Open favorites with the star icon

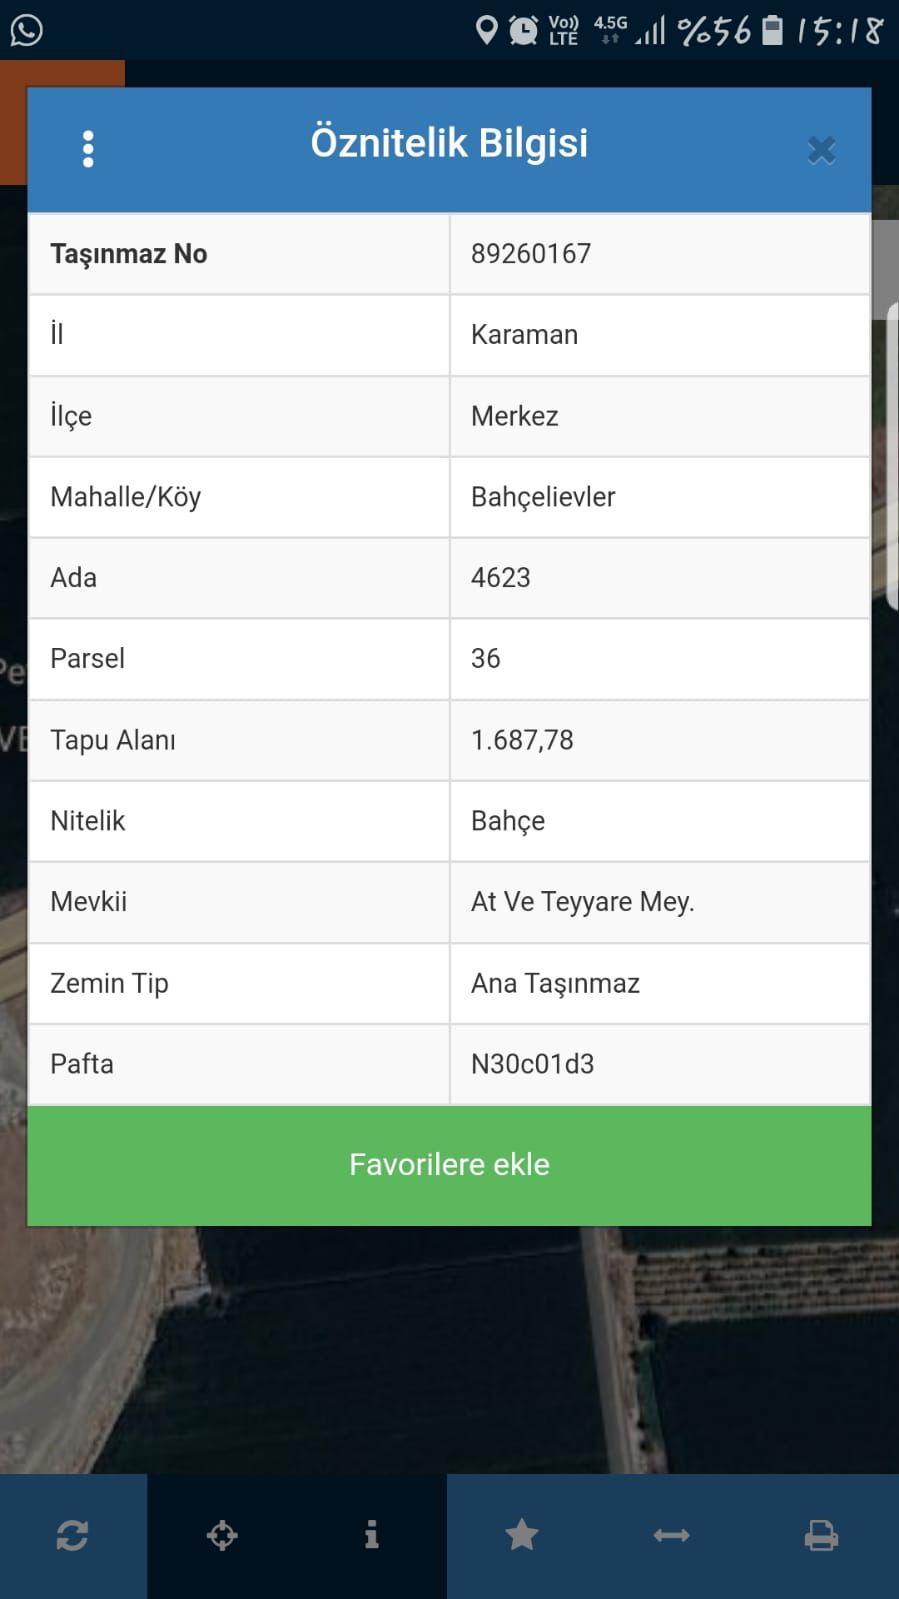click(522, 1535)
